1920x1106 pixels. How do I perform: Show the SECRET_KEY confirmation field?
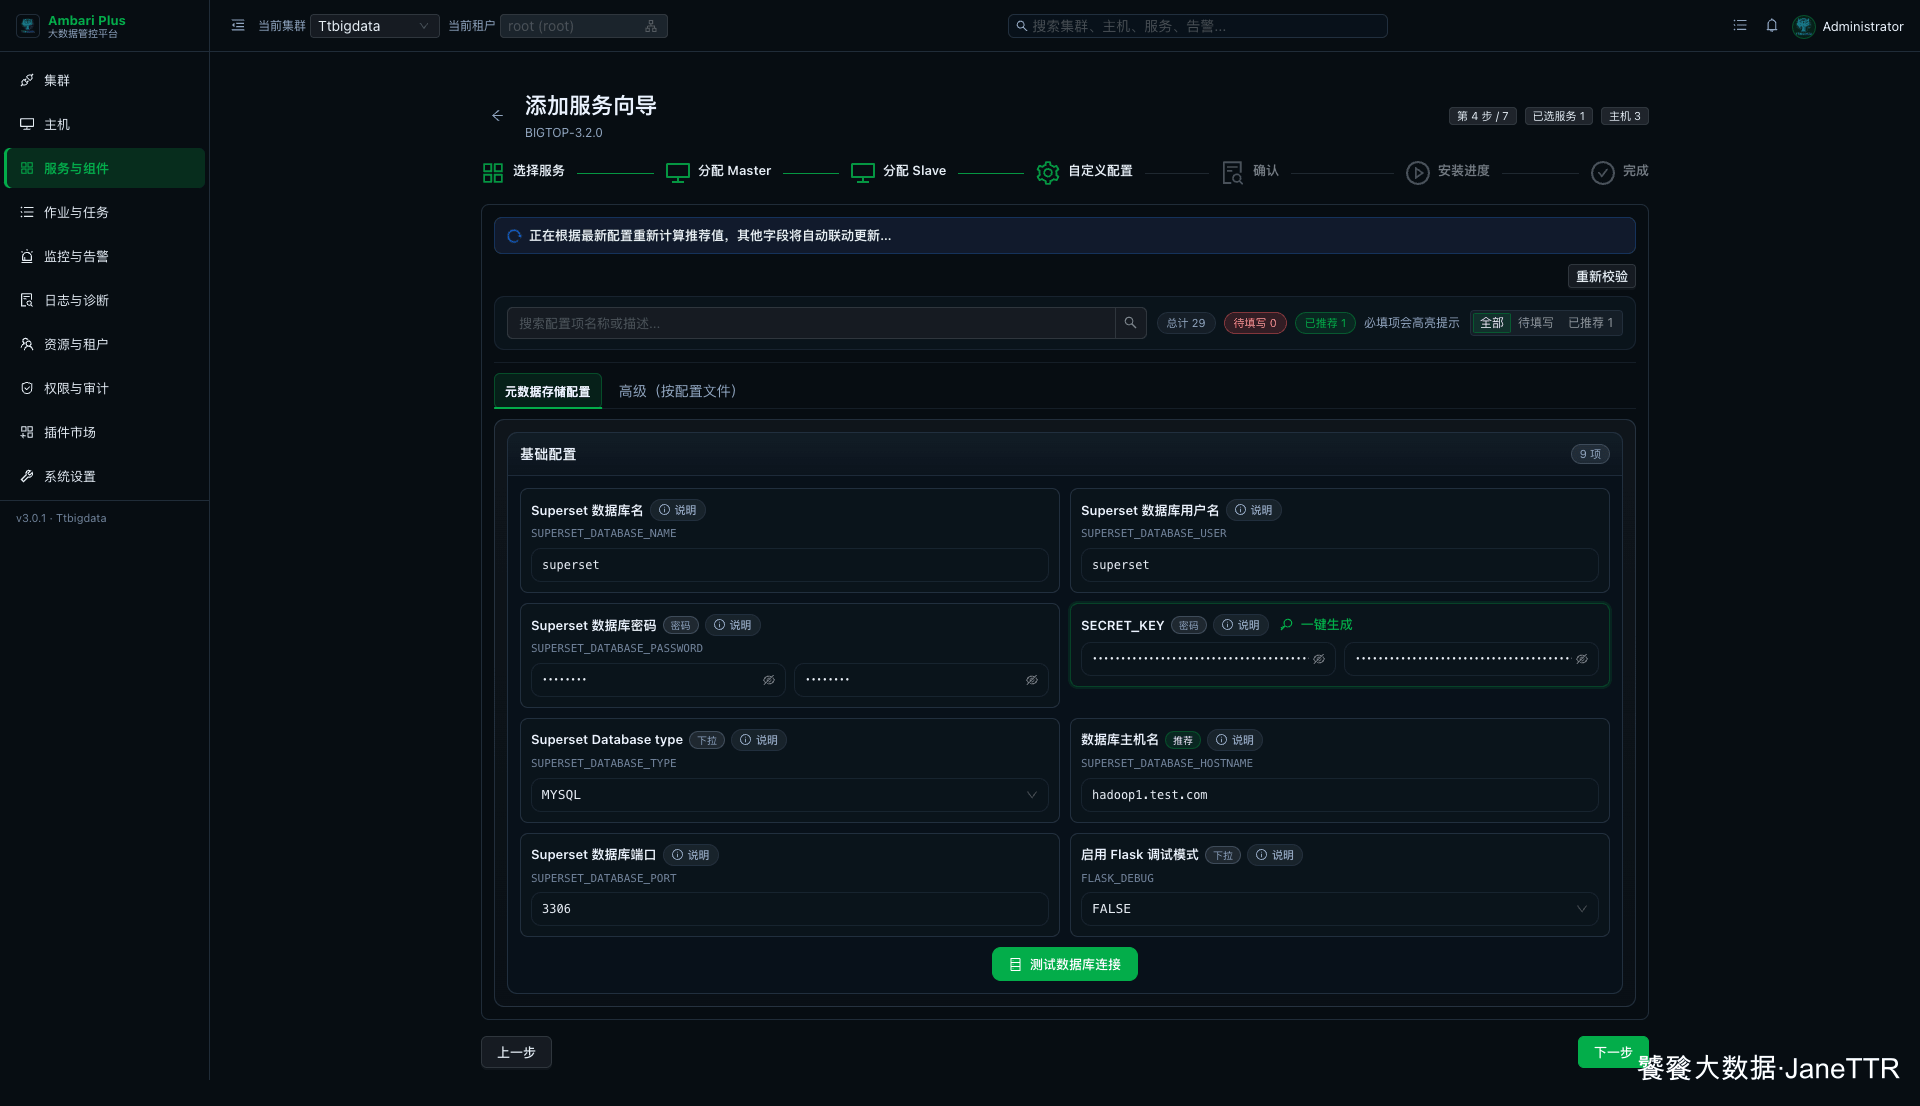tap(1582, 659)
